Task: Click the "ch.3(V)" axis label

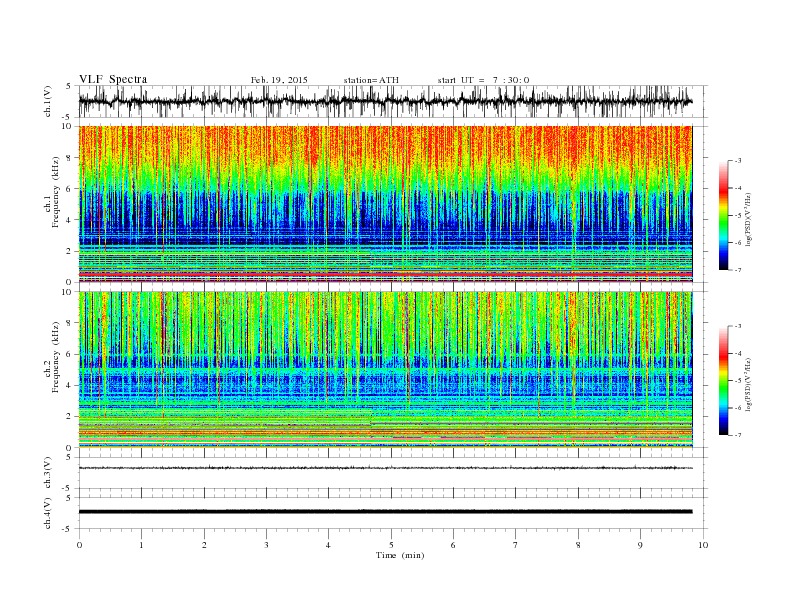Action: (x=48, y=473)
